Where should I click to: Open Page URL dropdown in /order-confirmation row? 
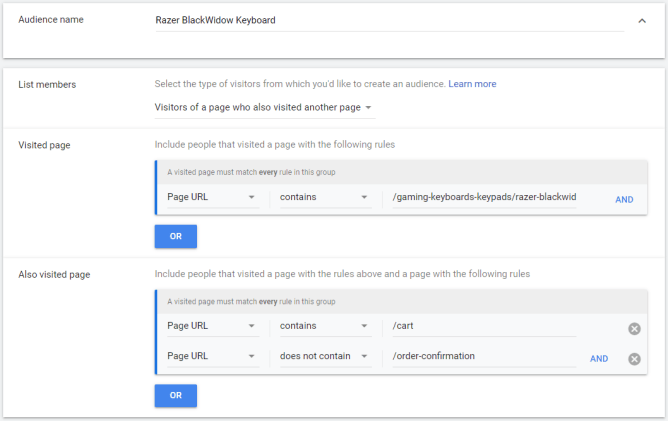(x=213, y=356)
